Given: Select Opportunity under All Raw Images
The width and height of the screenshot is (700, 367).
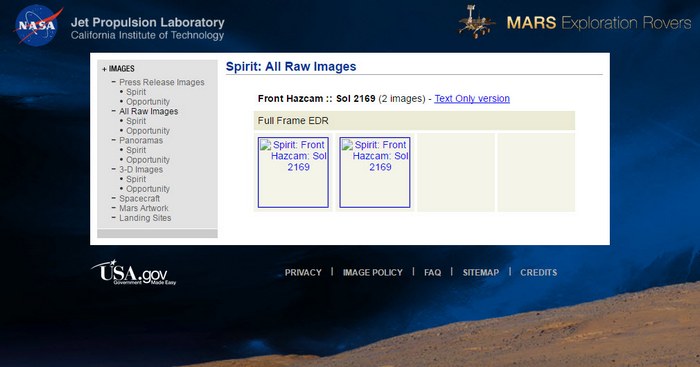Looking at the screenshot, I should pos(148,131).
